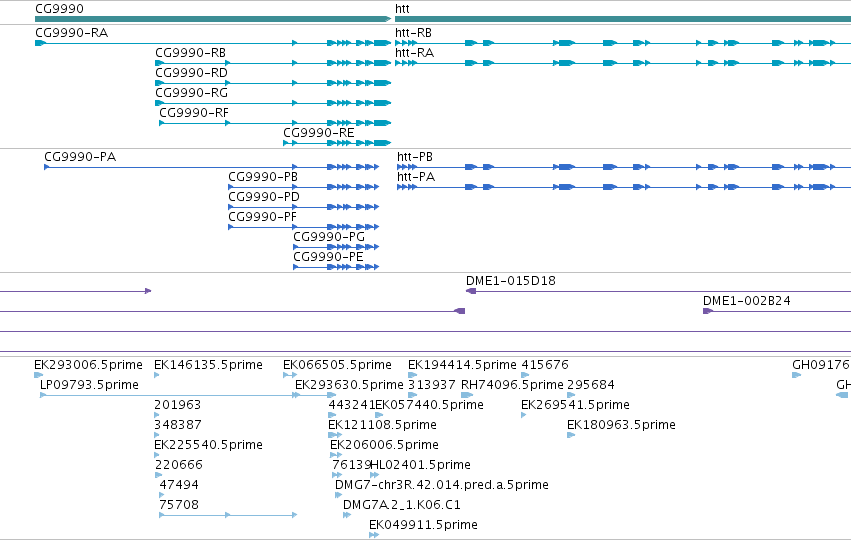This screenshot has height=540, width=851.
Task: Click feature label 313937
Action: pos(432,385)
